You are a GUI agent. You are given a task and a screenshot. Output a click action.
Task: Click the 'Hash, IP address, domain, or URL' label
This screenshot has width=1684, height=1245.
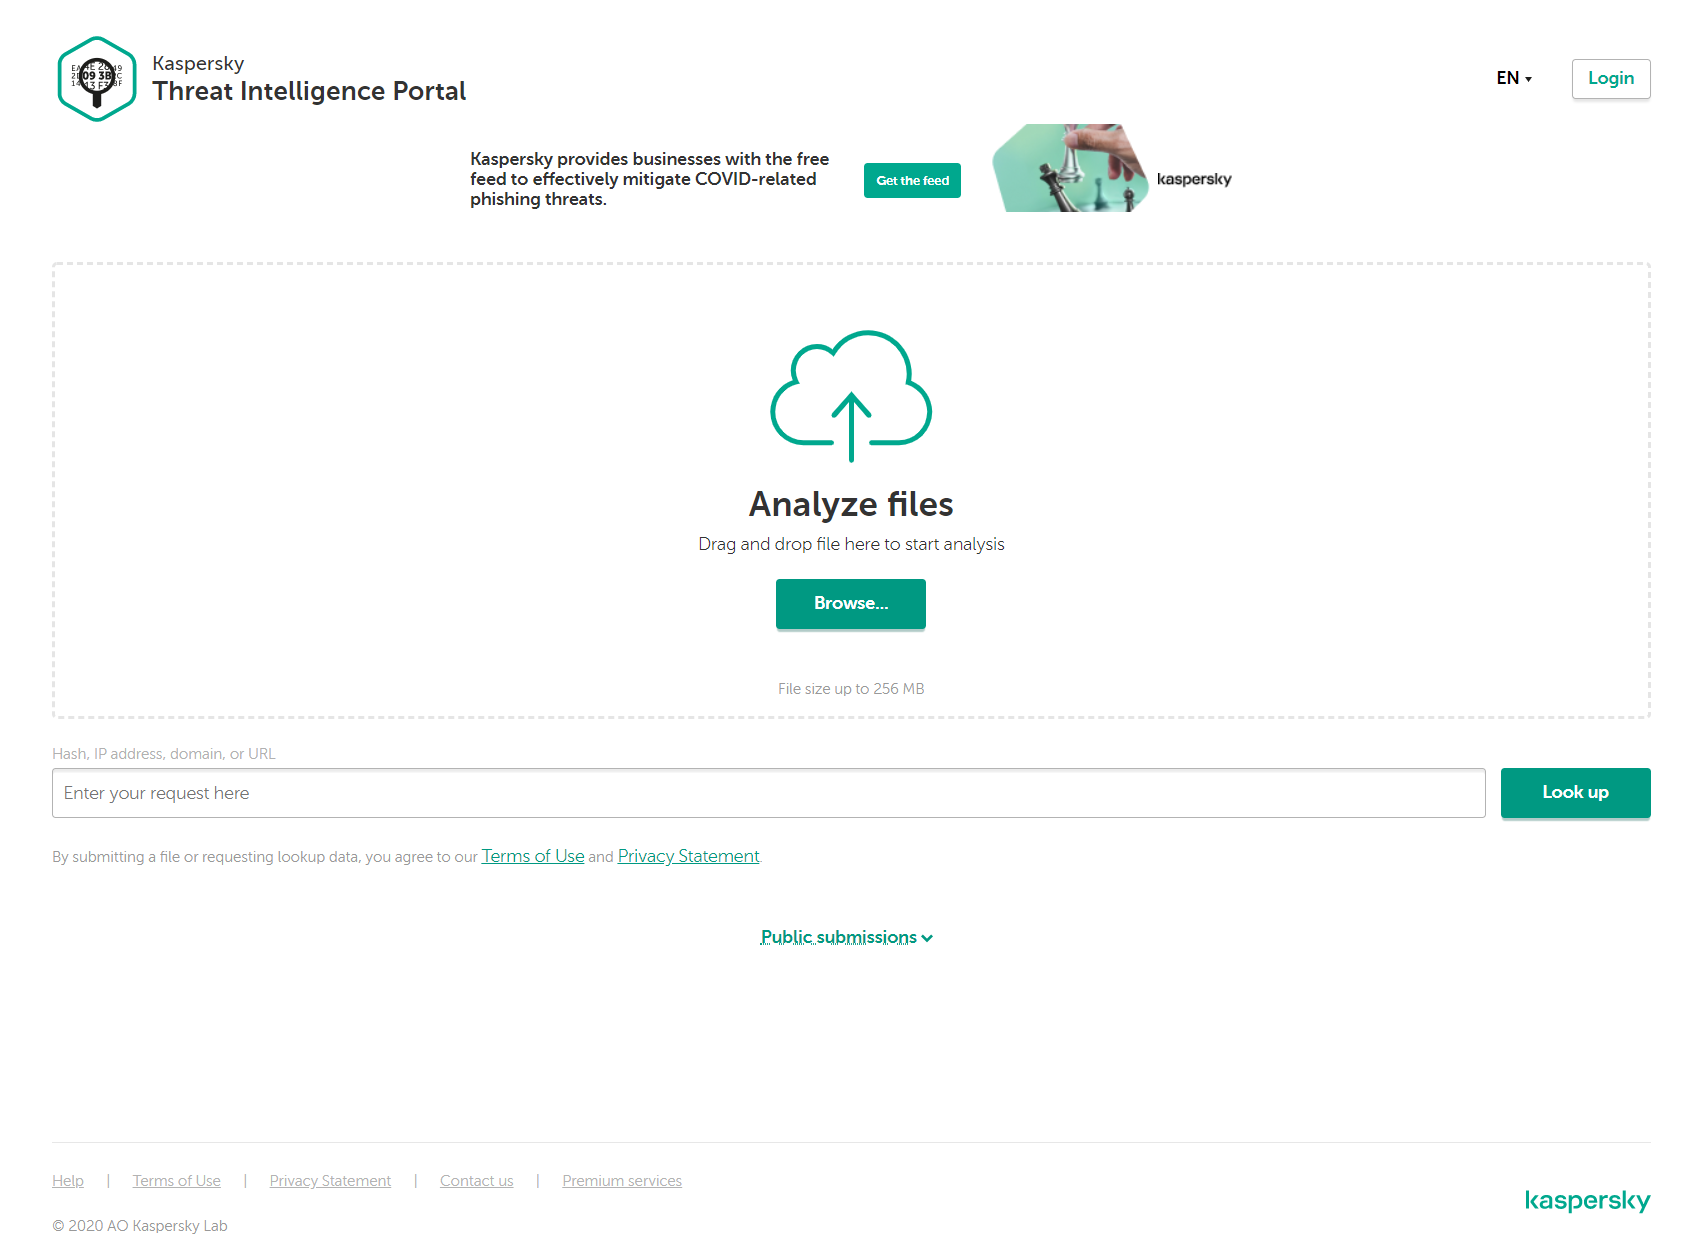point(164,754)
